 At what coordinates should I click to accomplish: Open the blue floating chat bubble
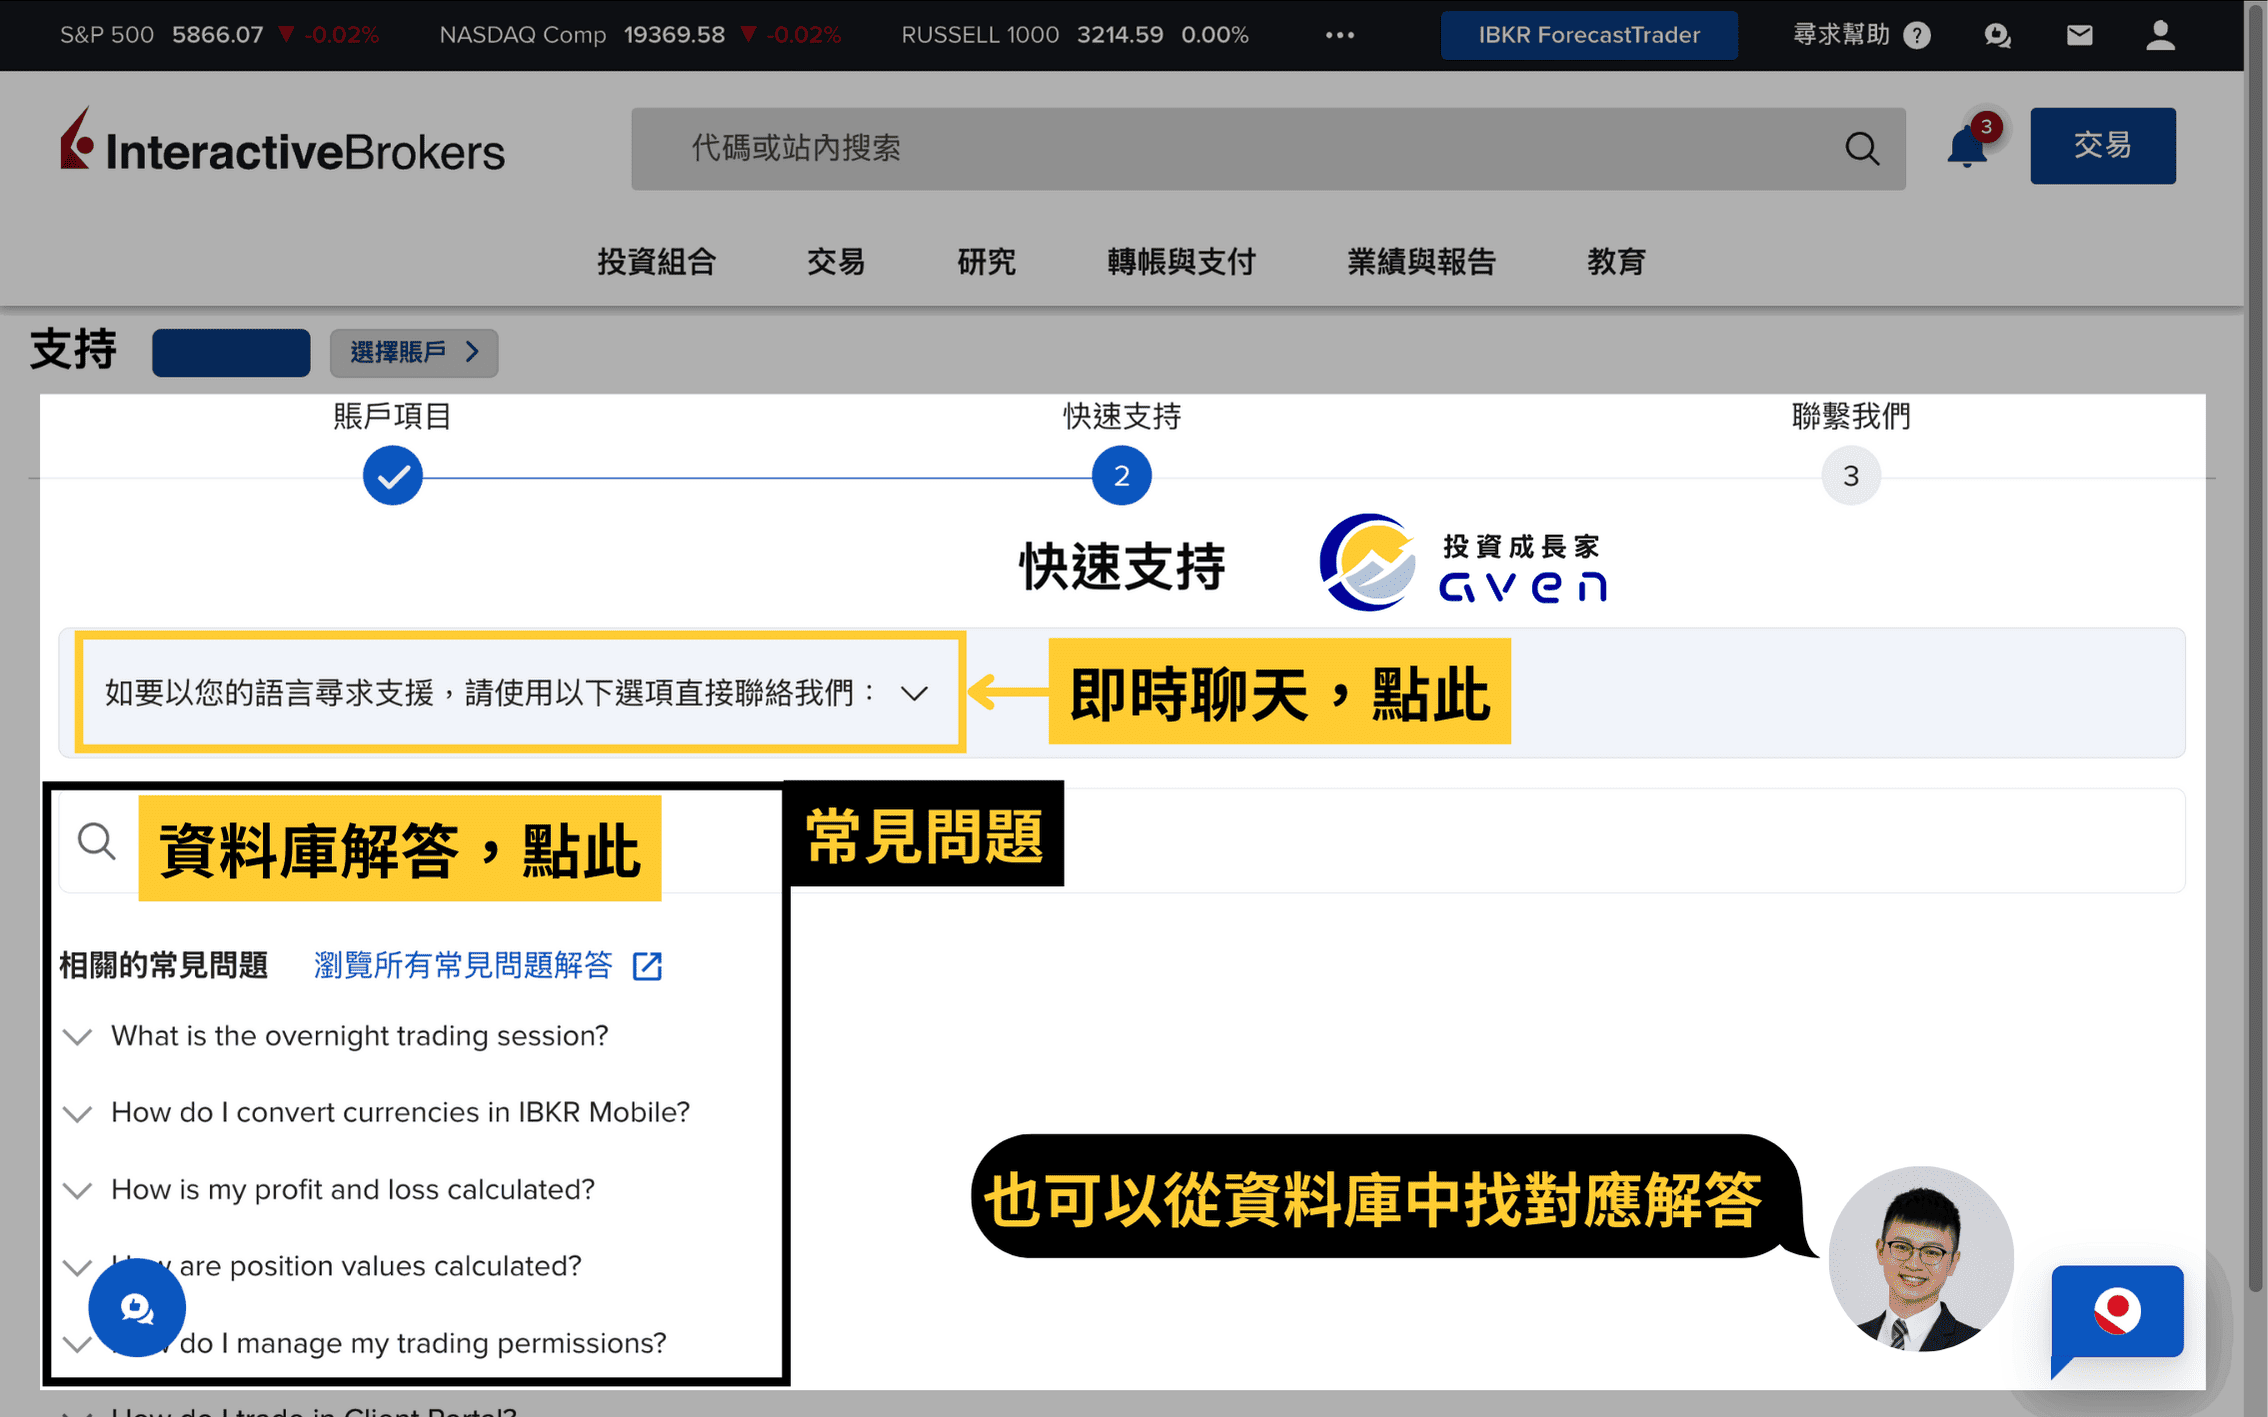pos(137,1307)
